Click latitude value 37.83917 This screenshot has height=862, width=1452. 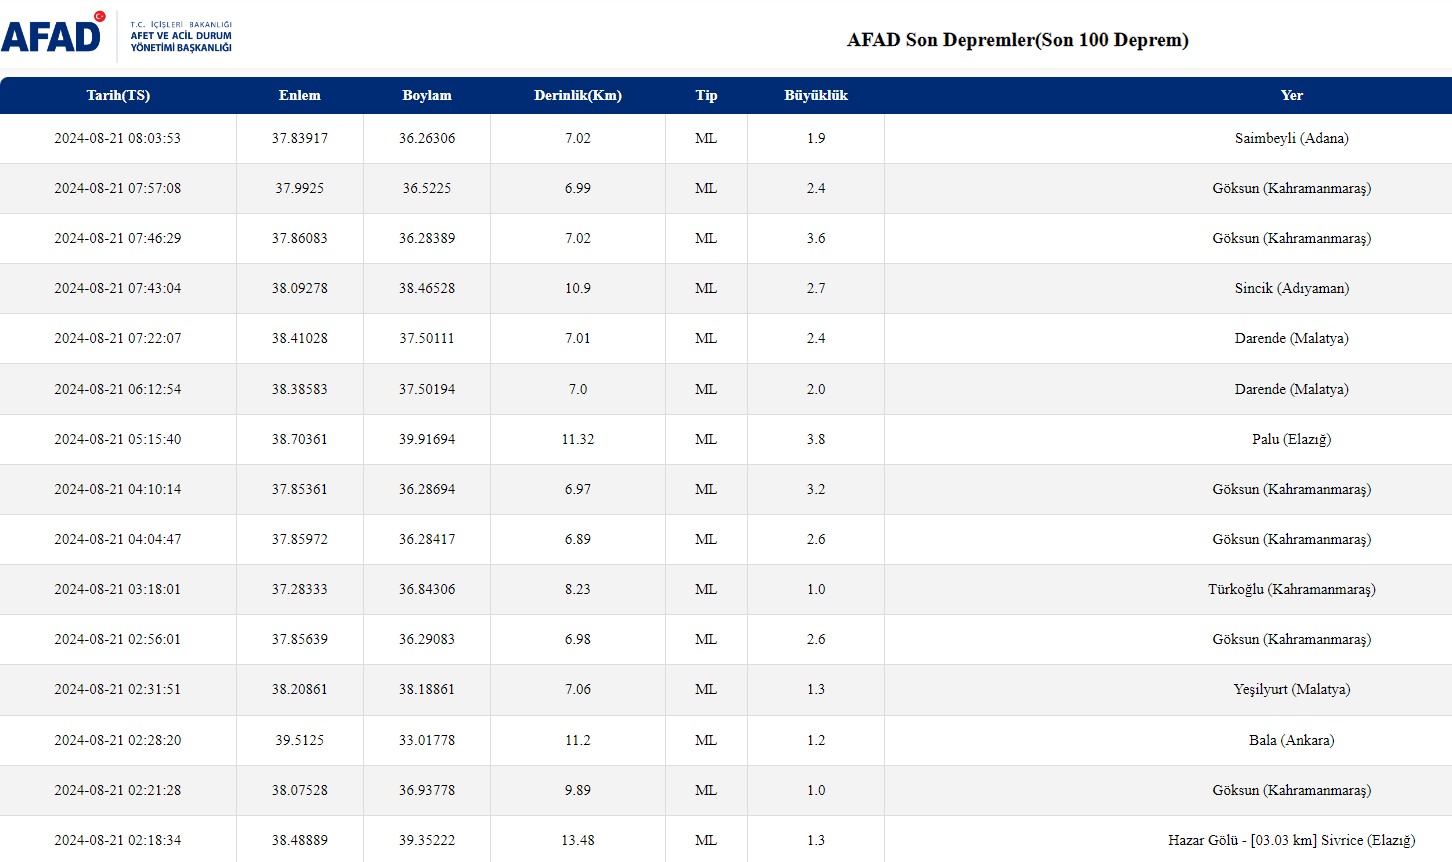pyautogui.click(x=300, y=138)
